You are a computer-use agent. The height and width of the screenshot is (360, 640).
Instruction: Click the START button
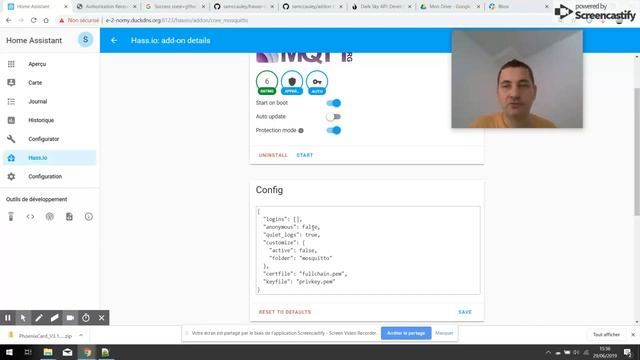pos(305,156)
